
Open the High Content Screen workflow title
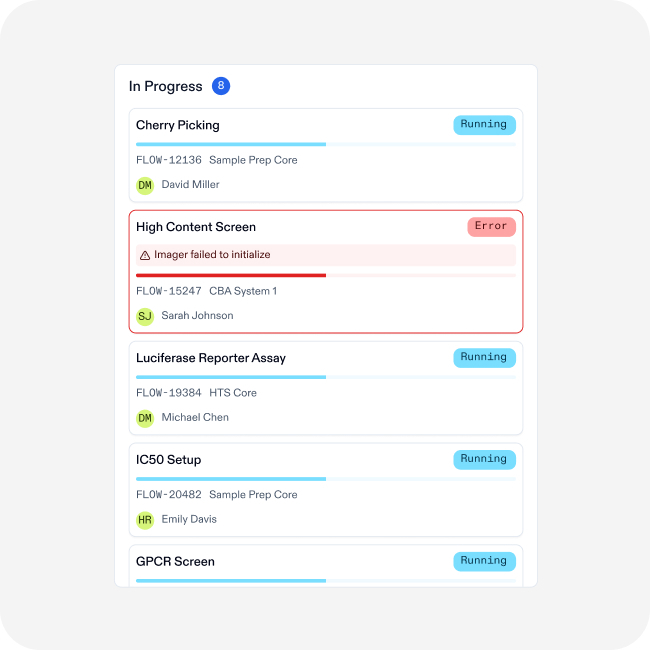tap(196, 227)
